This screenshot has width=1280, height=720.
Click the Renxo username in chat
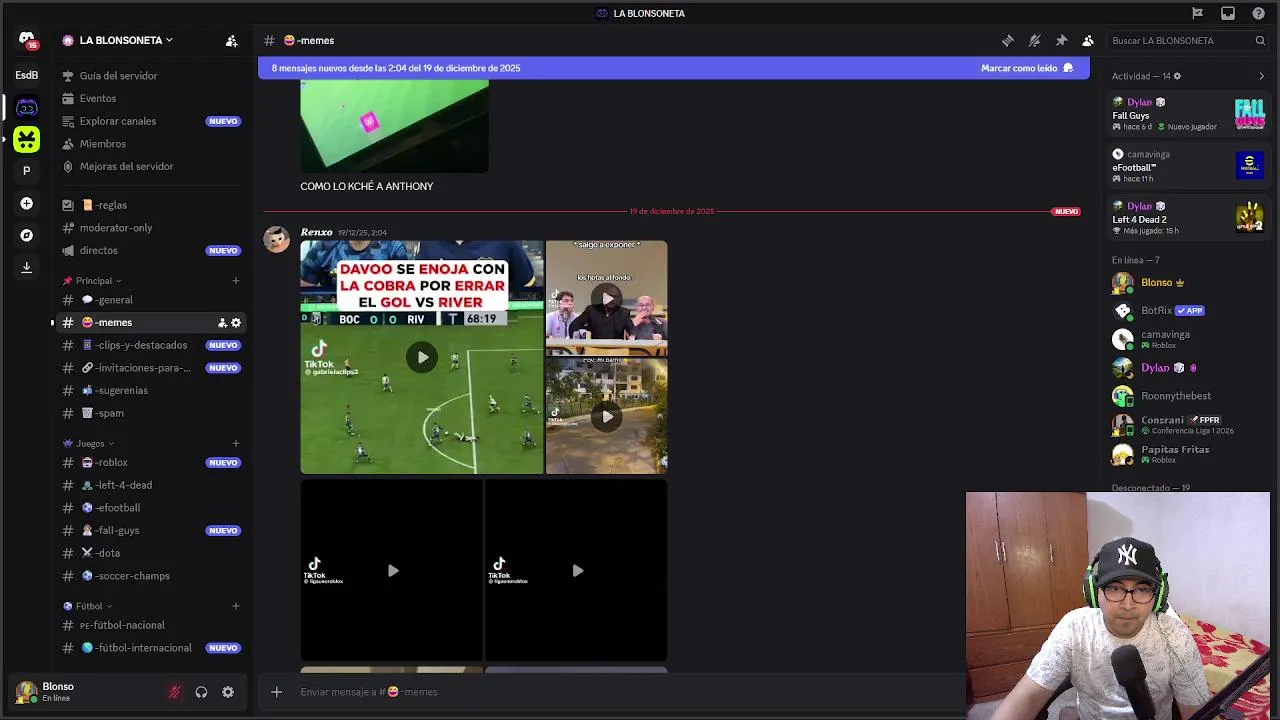[316, 233]
